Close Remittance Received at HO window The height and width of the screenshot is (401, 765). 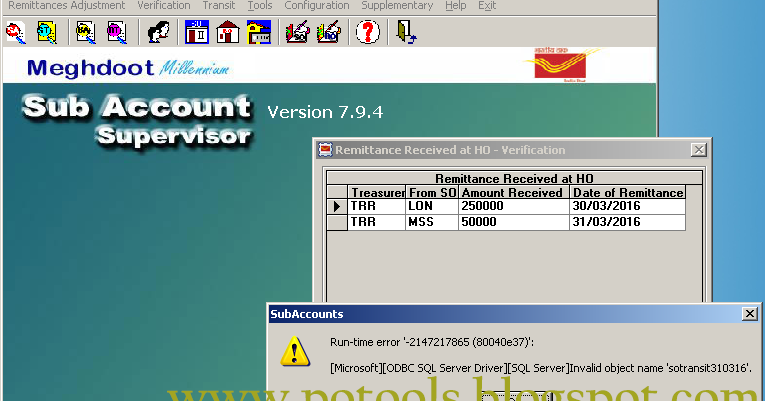(699, 150)
